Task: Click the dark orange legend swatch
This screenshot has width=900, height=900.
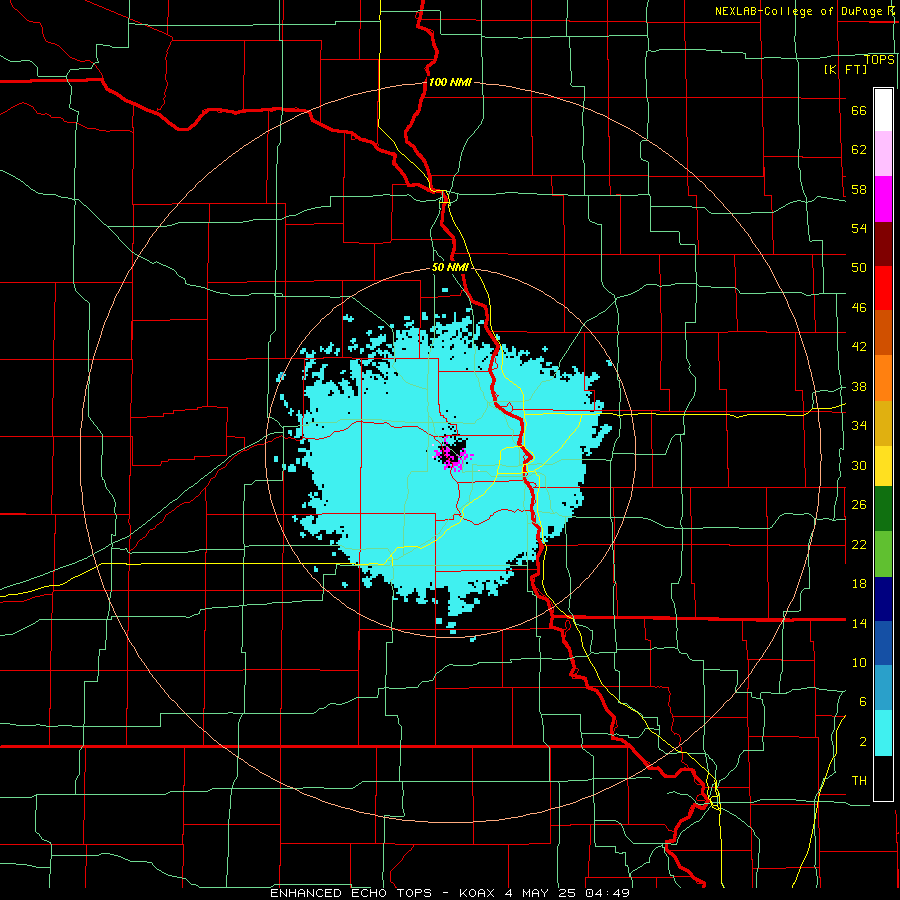Action: pos(883,333)
